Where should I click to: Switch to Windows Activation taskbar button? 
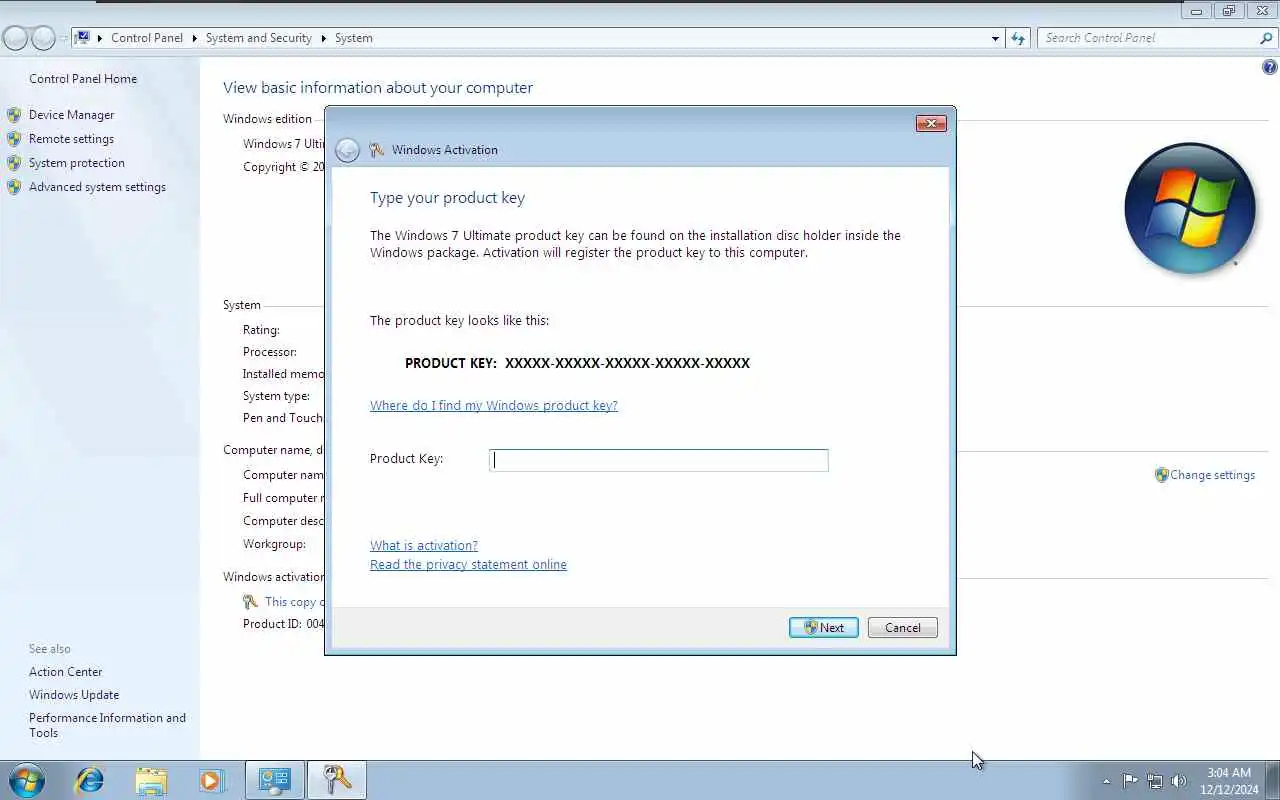[x=337, y=780]
